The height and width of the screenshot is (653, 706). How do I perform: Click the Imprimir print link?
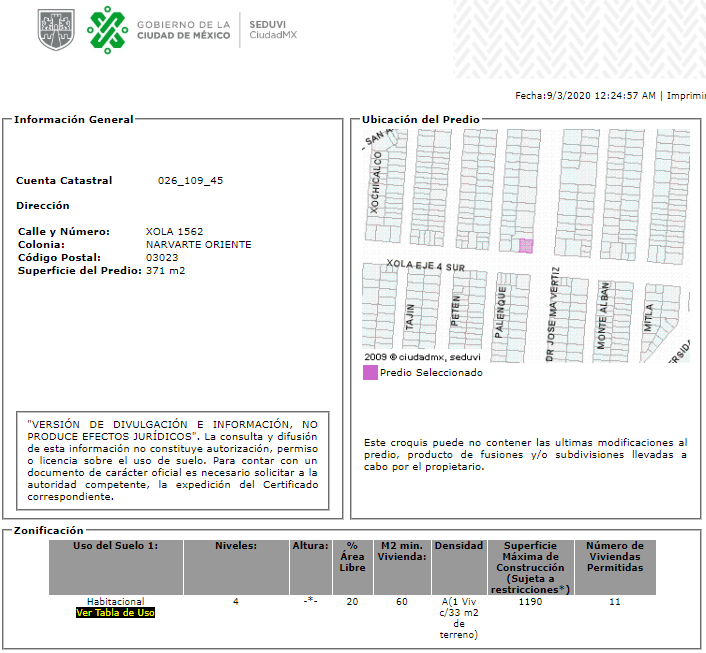pos(686,95)
